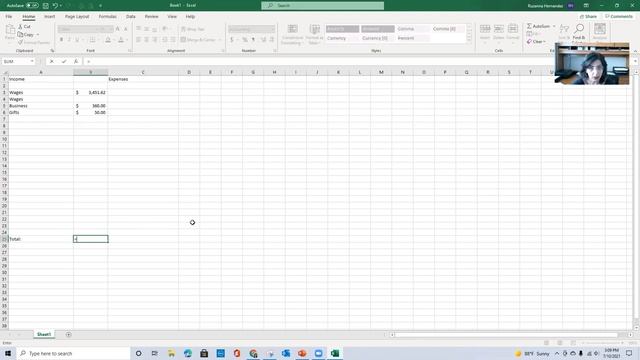Add a new sheet with plus icon
The width and height of the screenshot is (640, 360).
click(x=69, y=335)
